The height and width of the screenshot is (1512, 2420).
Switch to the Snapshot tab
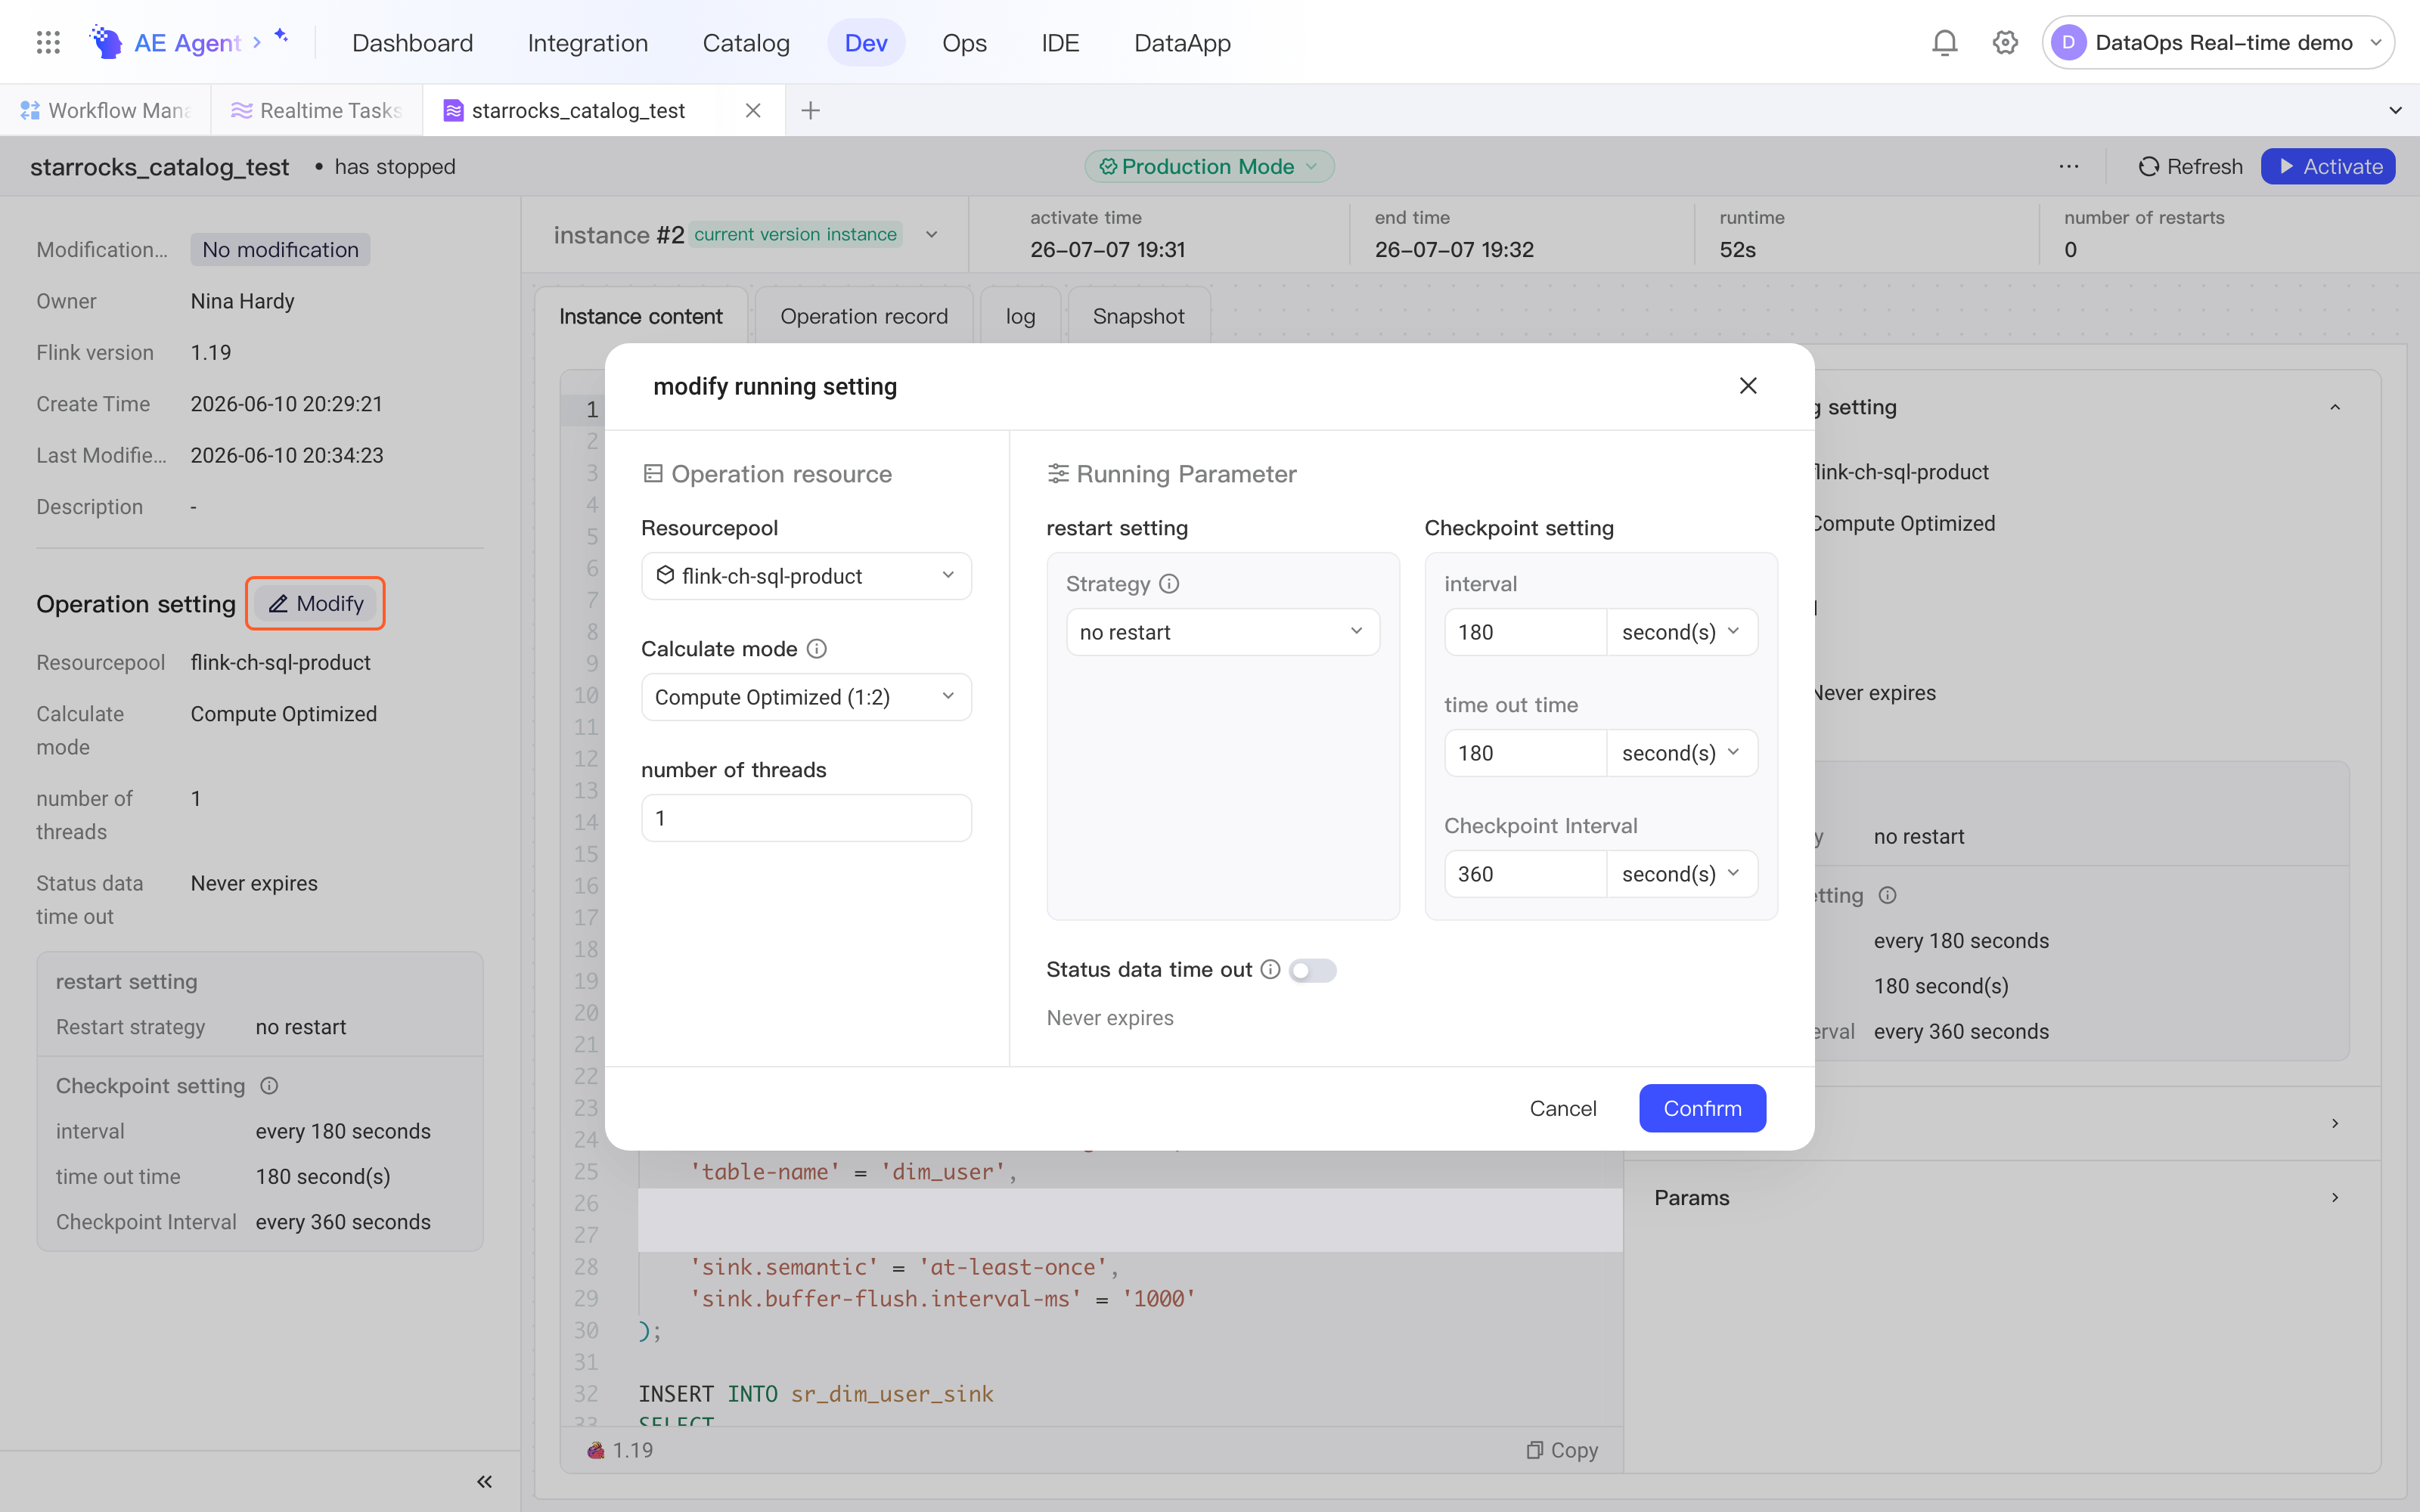tap(1138, 316)
